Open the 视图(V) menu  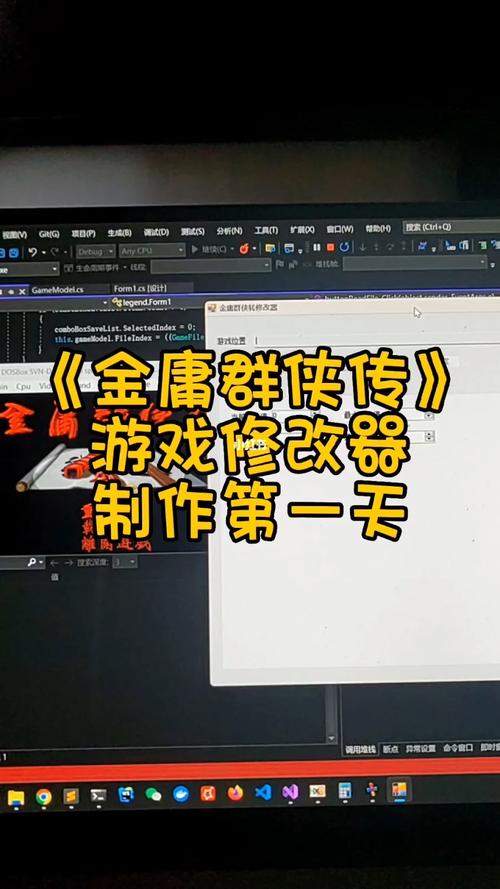[x=14, y=235]
